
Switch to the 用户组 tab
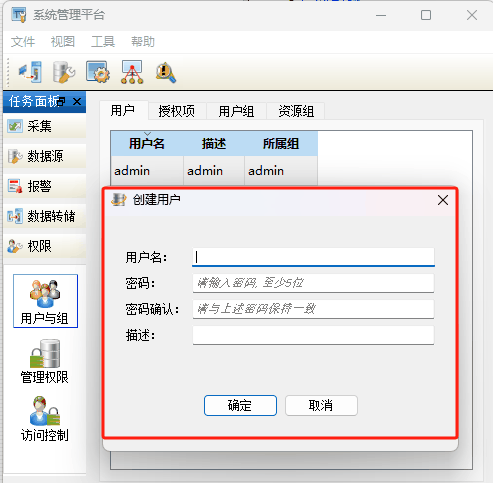[x=236, y=111]
